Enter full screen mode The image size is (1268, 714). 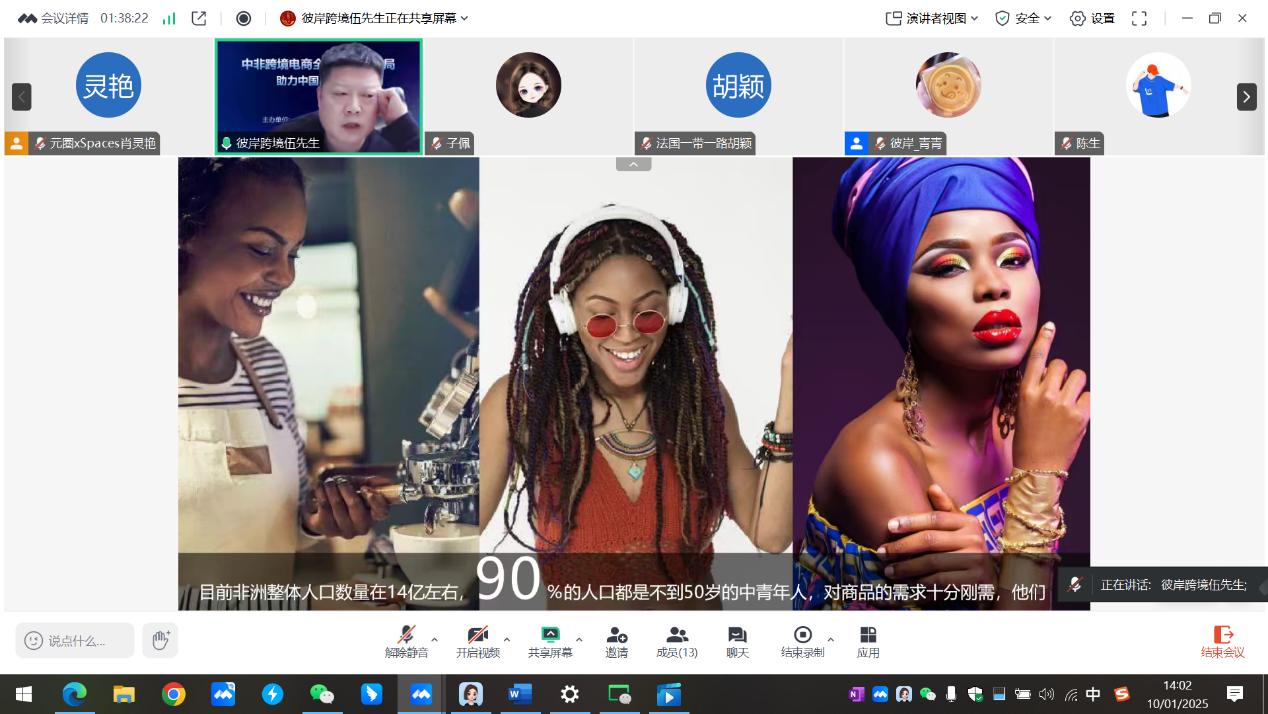click(1139, 18)
